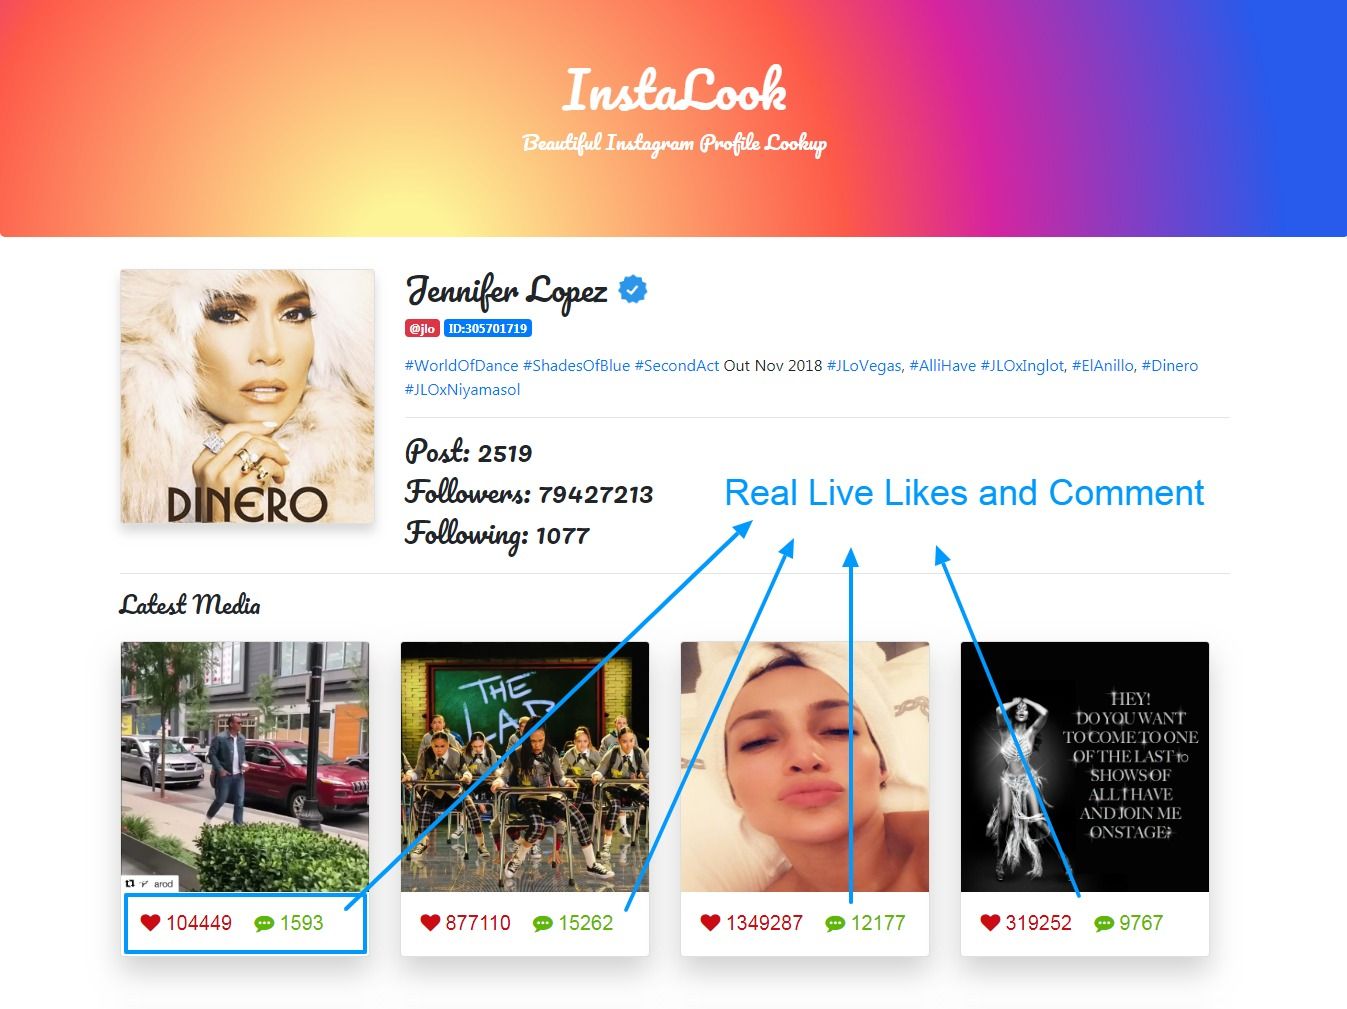Viewport: 1347px width, 1009px height.
Task: Open the DINERO profile picture
Action: 247,396
